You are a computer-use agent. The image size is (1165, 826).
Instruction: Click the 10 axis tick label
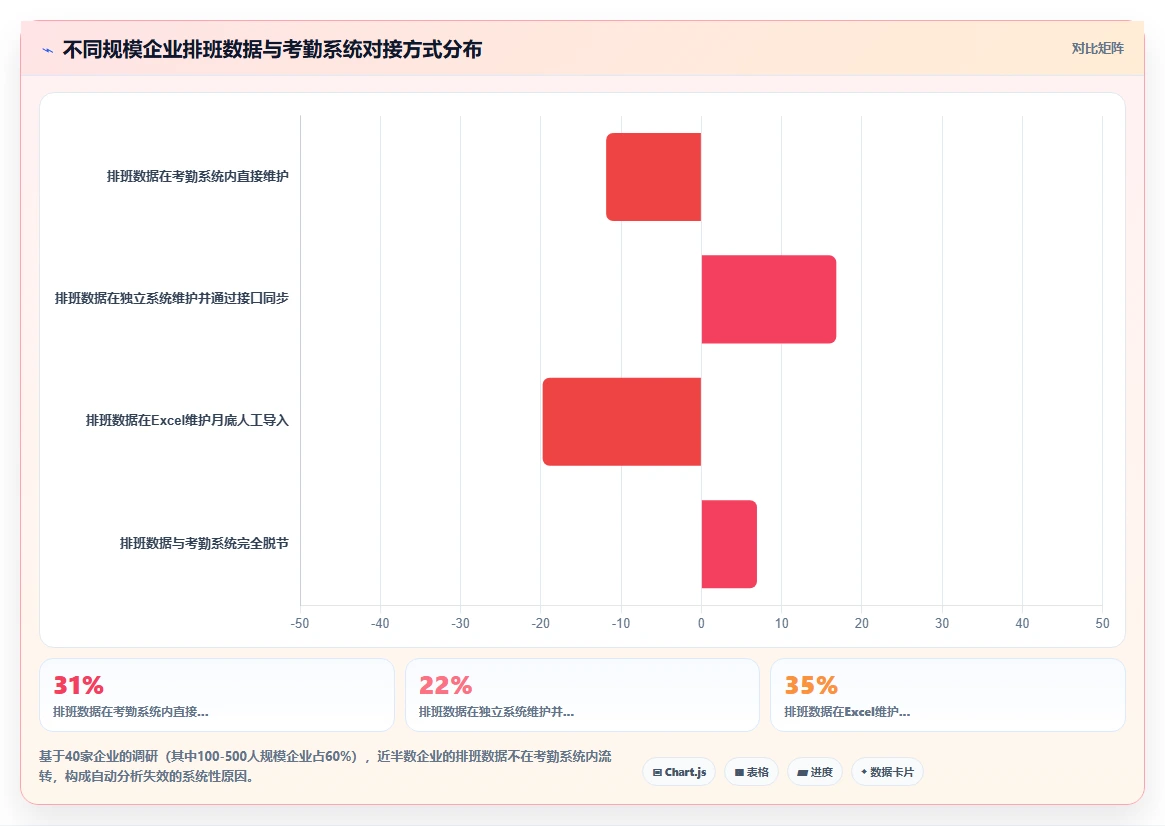point(782,623)
